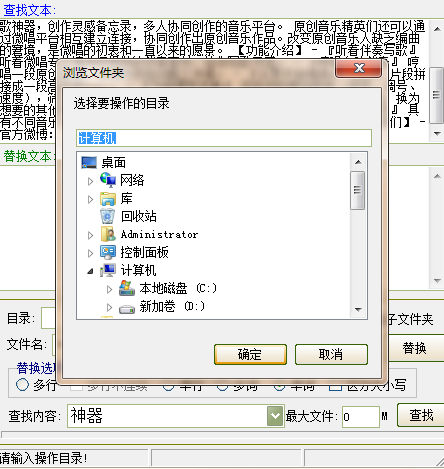This screenshot has height=469, width=444.
Task: Click the 取消 button
Action: [331, 354]
